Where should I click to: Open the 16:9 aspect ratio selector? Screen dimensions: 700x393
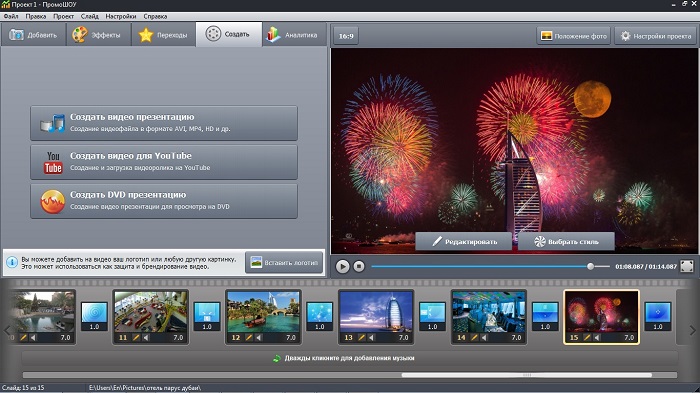click(x=346, y=36)
